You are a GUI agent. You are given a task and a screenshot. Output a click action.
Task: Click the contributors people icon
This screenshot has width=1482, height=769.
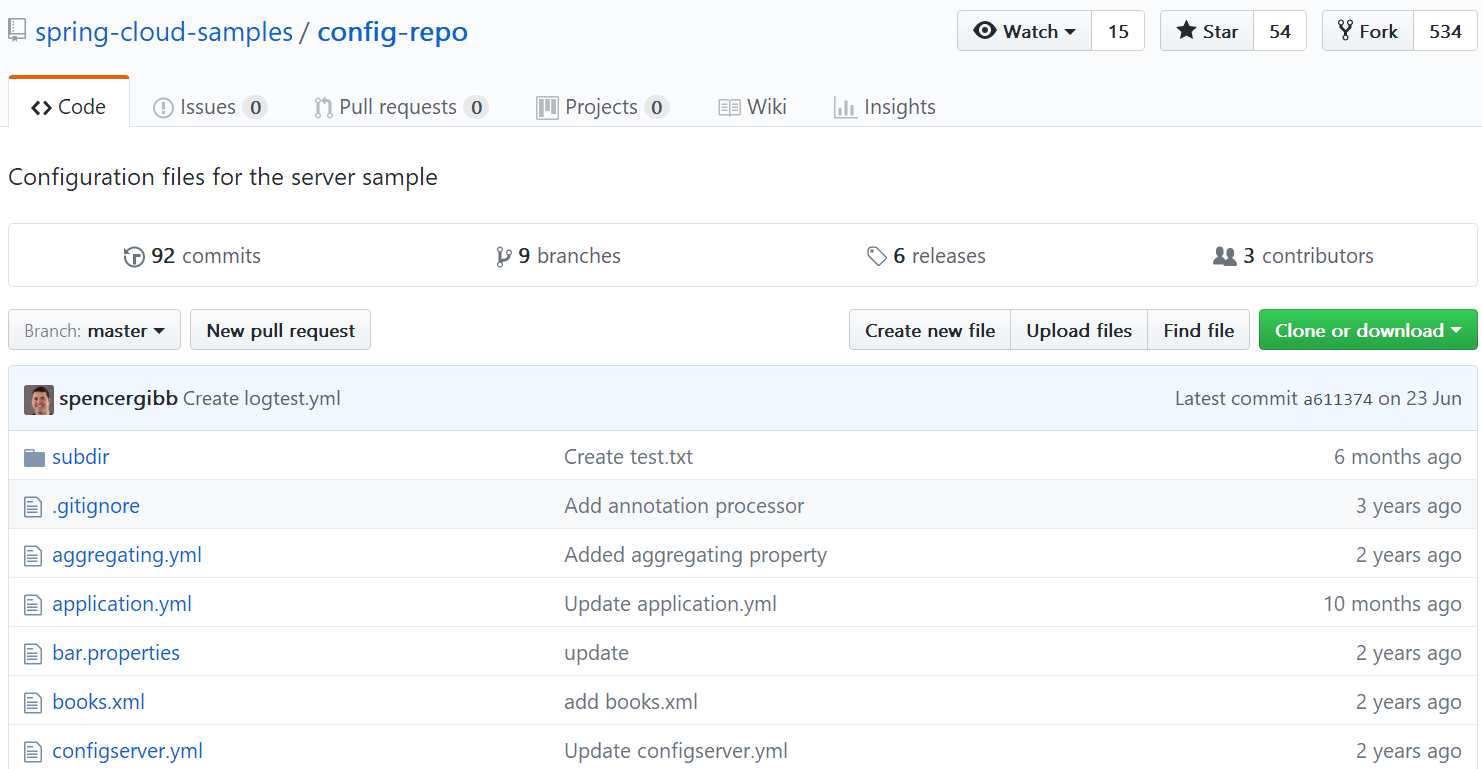tap(1224, 257)
